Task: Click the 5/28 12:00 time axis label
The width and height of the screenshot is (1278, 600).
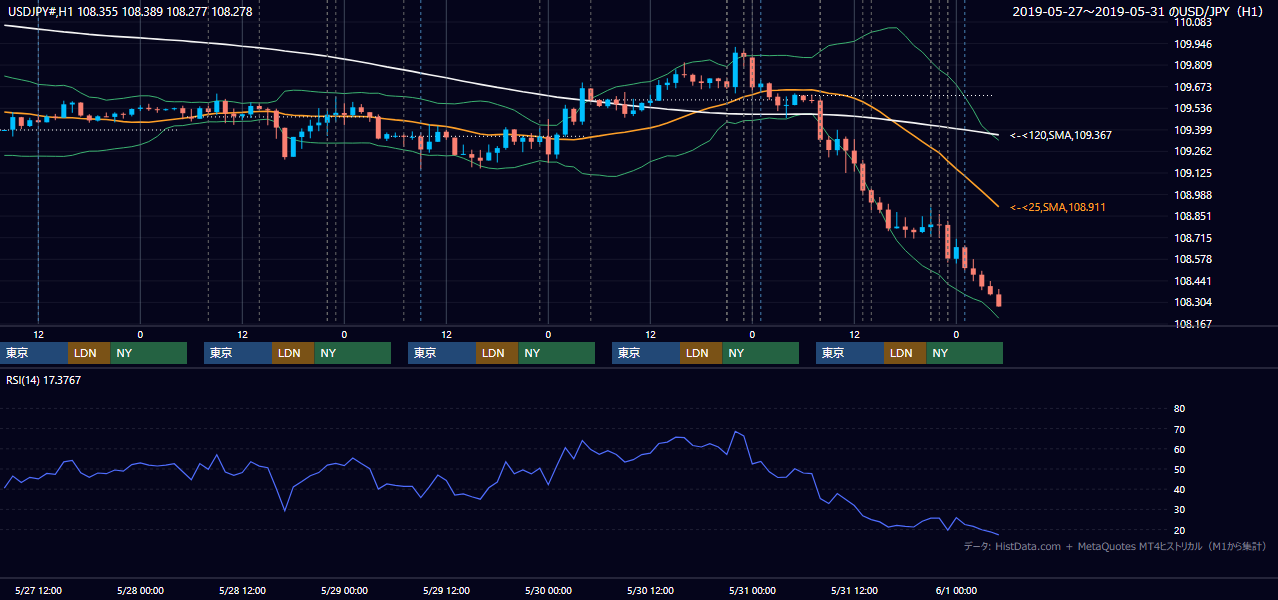Action: click(x=241, y=590)
